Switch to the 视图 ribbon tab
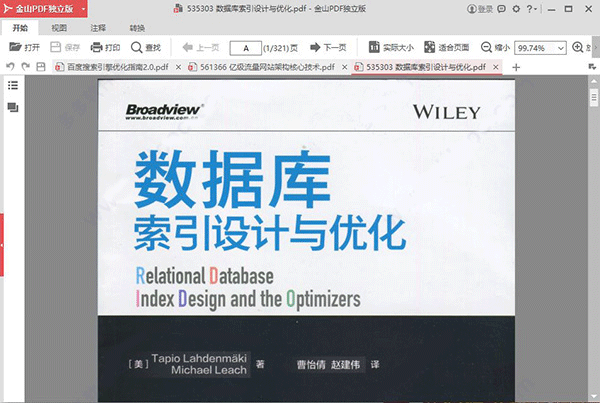This screenshot has width=600, height=403. (x=59, y=28)
